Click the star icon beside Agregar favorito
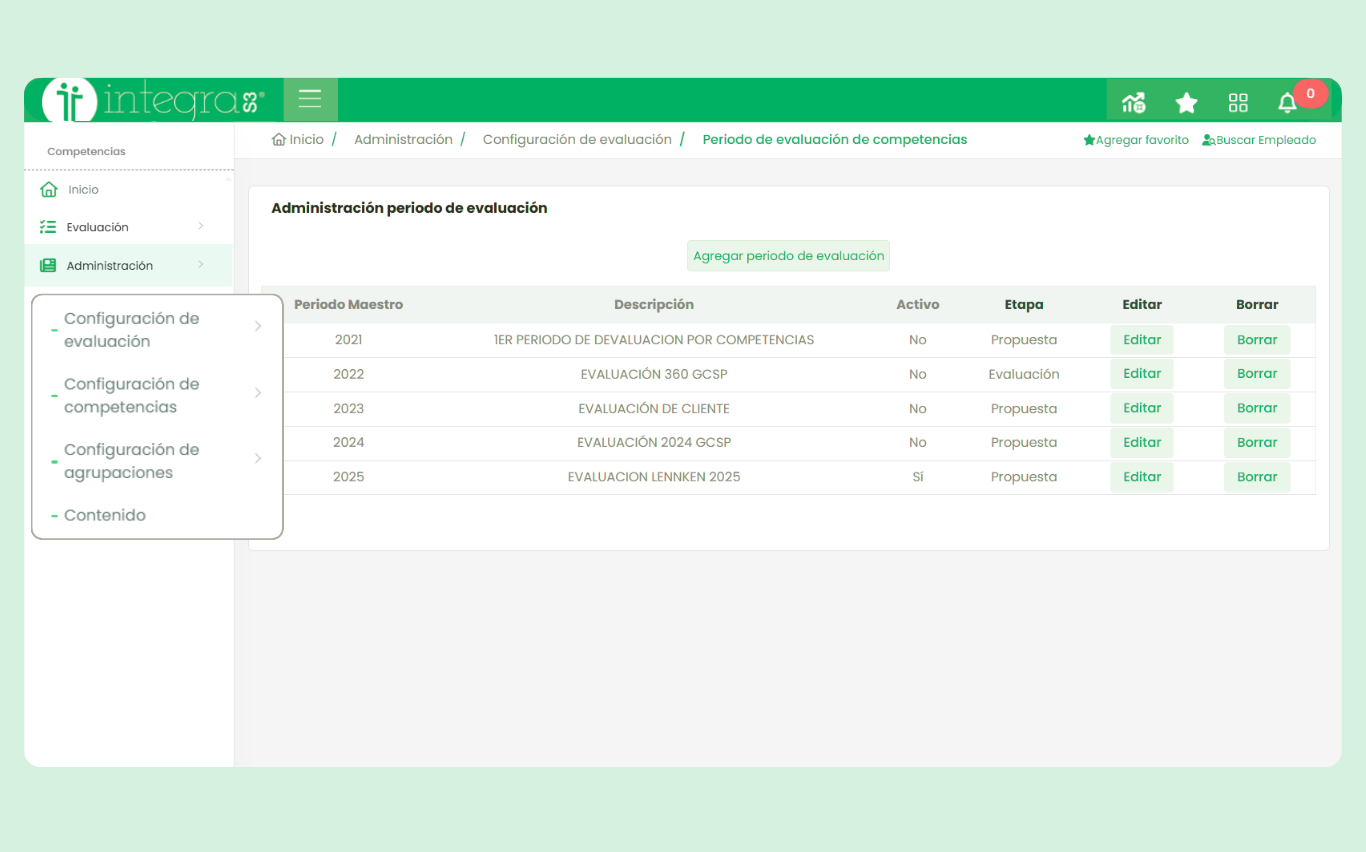The height and width of the screenshot is (852, 1366). pyautogui.click(x=1089, y=140)
